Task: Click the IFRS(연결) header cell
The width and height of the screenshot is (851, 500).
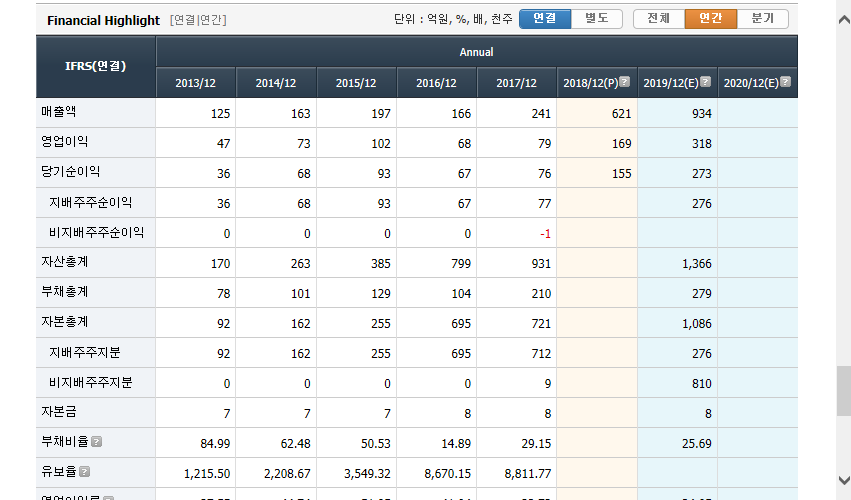Action: tap(96, 66)
